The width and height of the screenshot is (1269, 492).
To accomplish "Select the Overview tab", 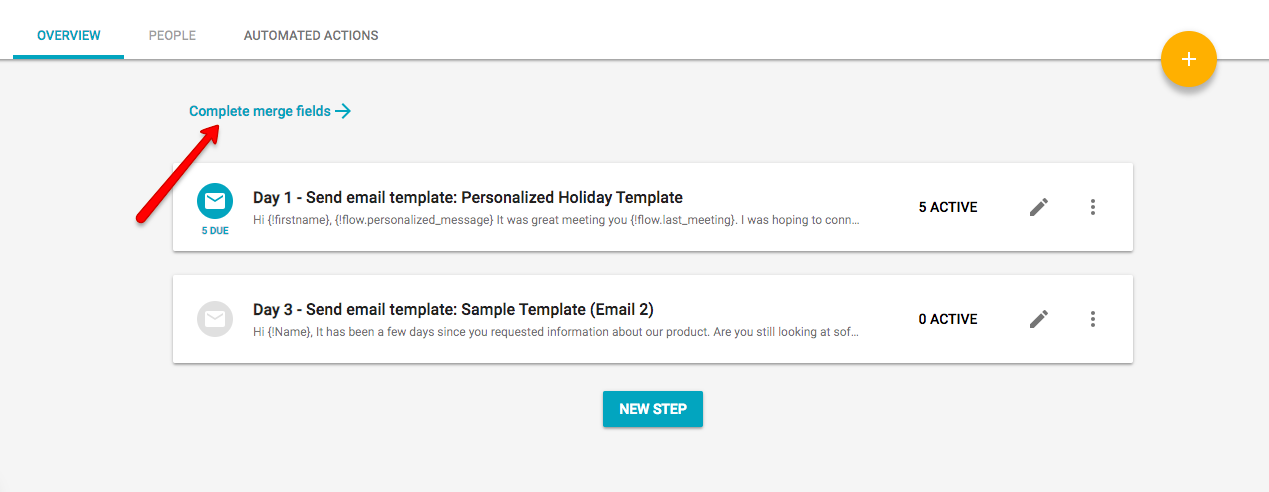I will coord(69,35).
